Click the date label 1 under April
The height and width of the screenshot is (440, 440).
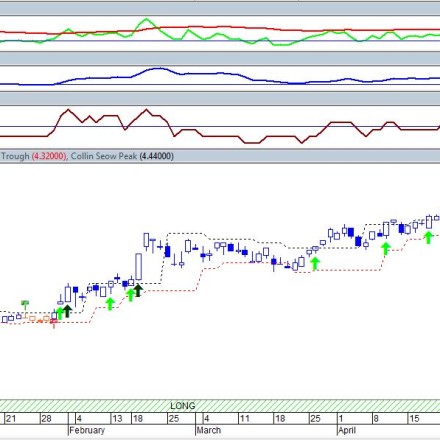(x=341, y=418)
